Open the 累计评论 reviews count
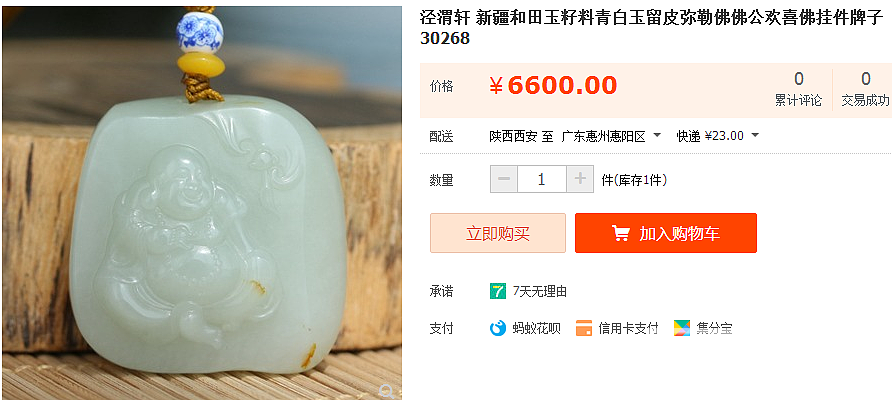 [x=798, y=89]
